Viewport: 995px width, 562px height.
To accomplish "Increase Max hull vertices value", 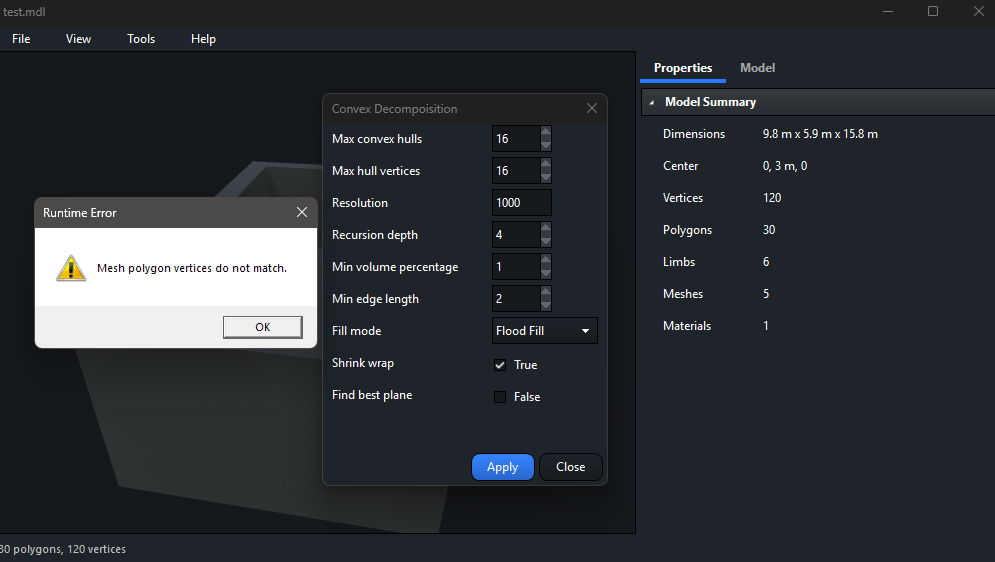I will [546, 164].
